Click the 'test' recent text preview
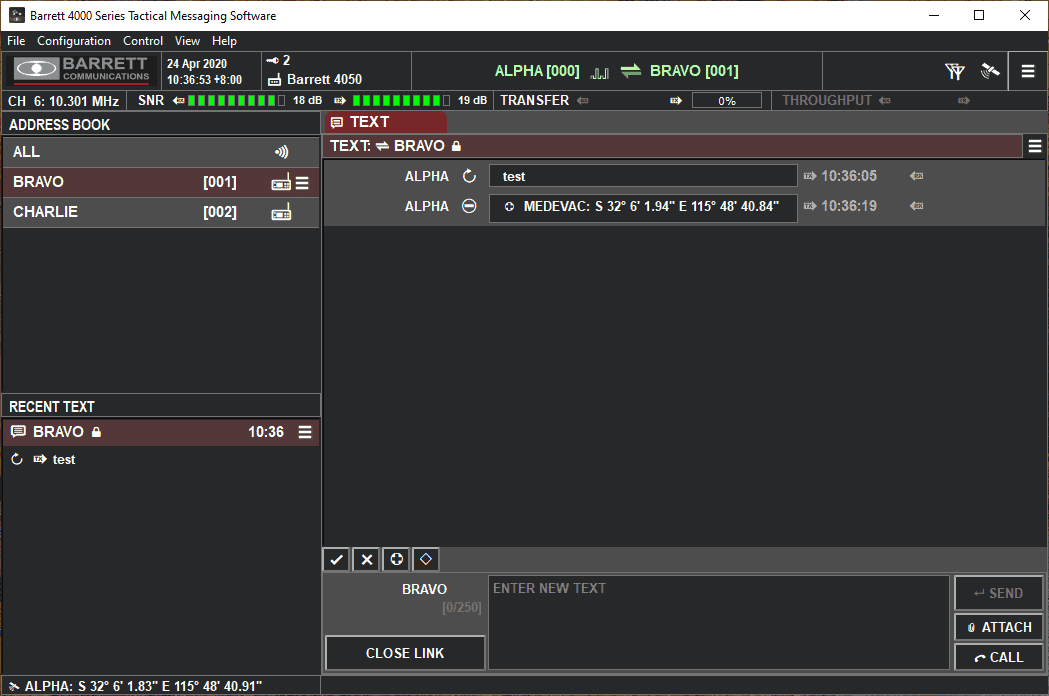1049x696 pixels. [64, 460]
